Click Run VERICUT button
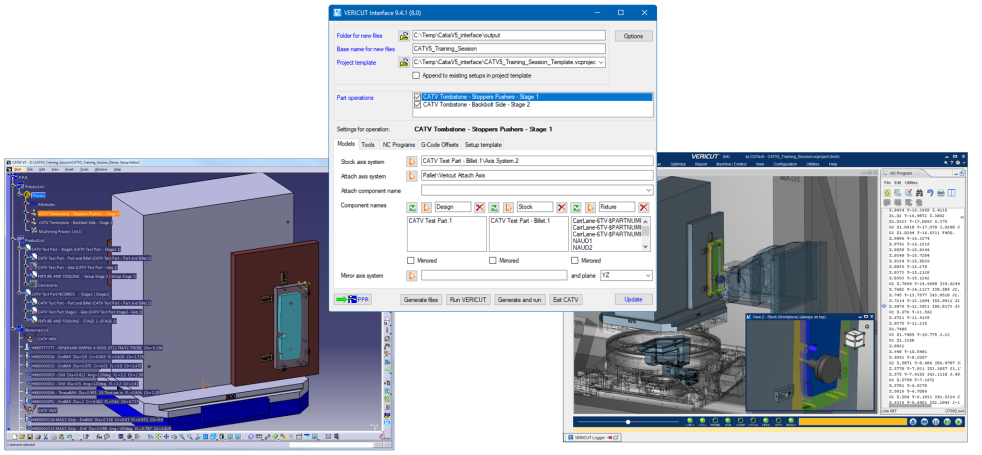Image resolution: width=982 pixels, height=455 pixels. 468,300
